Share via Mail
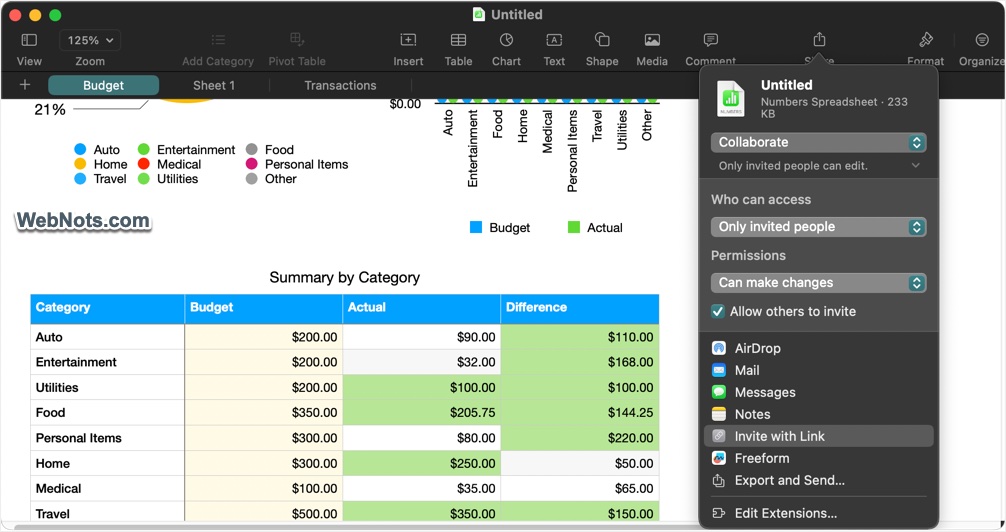The image size is (1006, 532). [x=819, y=370]
